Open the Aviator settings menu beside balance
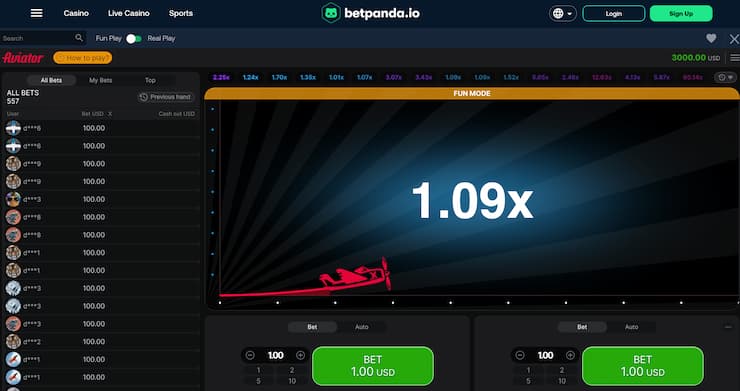The width and height of the screenshot is (740, 391). [735, 58]
